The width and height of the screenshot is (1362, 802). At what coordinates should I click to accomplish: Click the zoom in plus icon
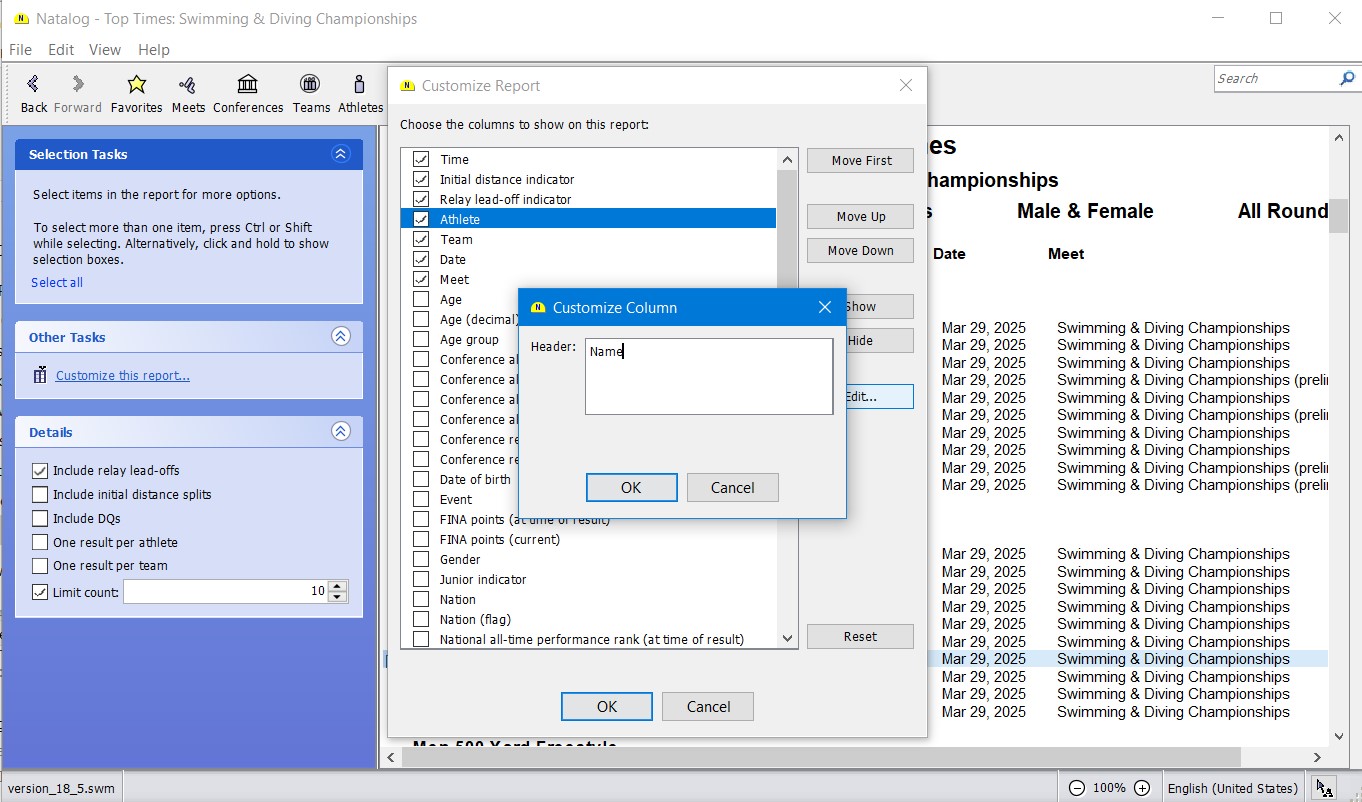[x=1142, y=788]
